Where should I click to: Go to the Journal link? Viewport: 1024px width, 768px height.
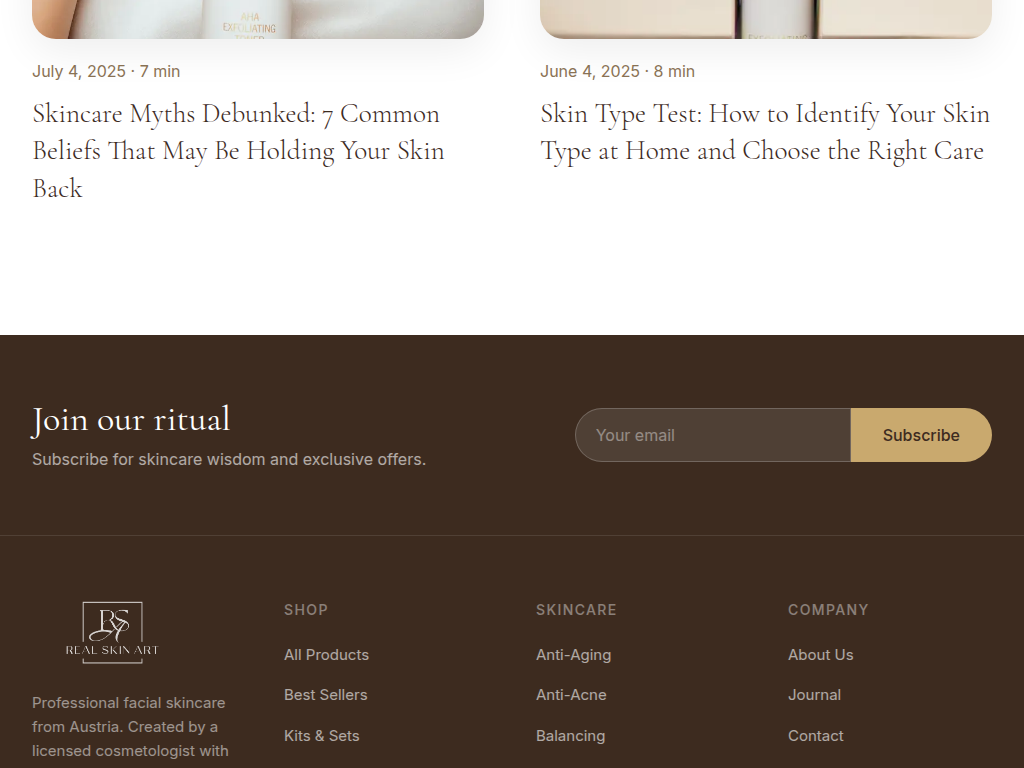[x=814, y=695]
